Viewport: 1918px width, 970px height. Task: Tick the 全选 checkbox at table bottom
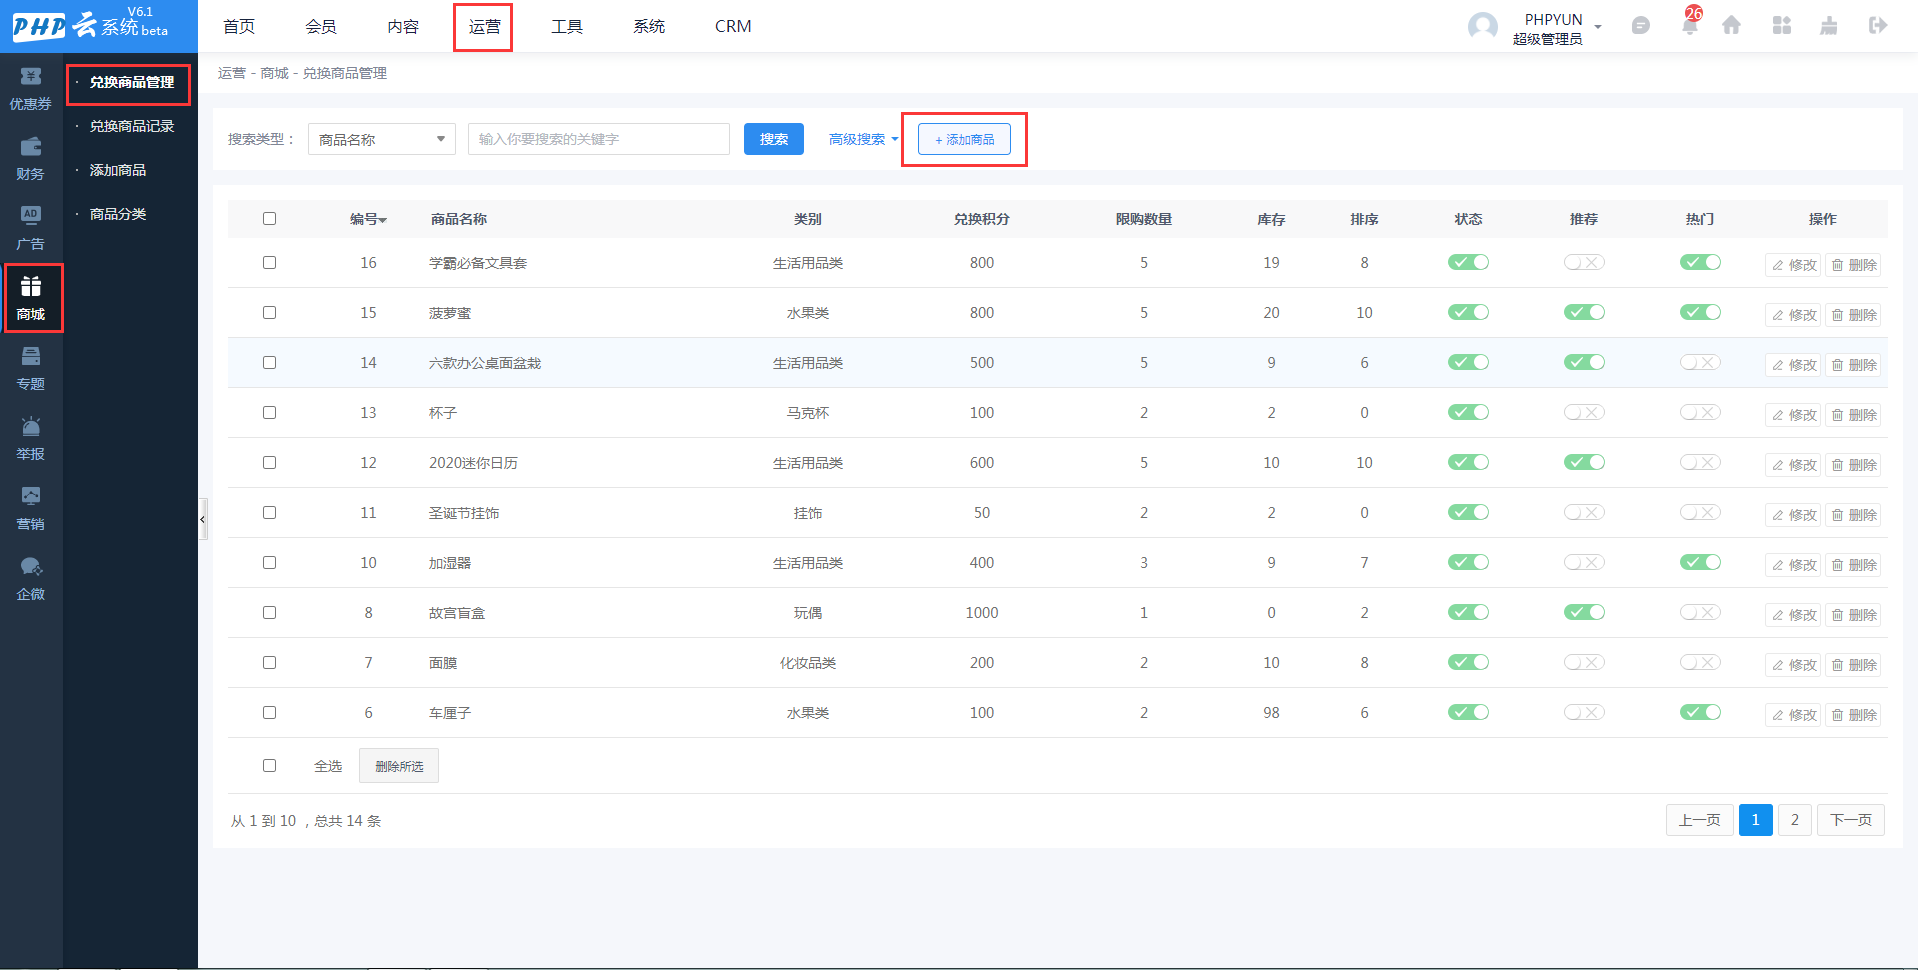tap(269, 765)
